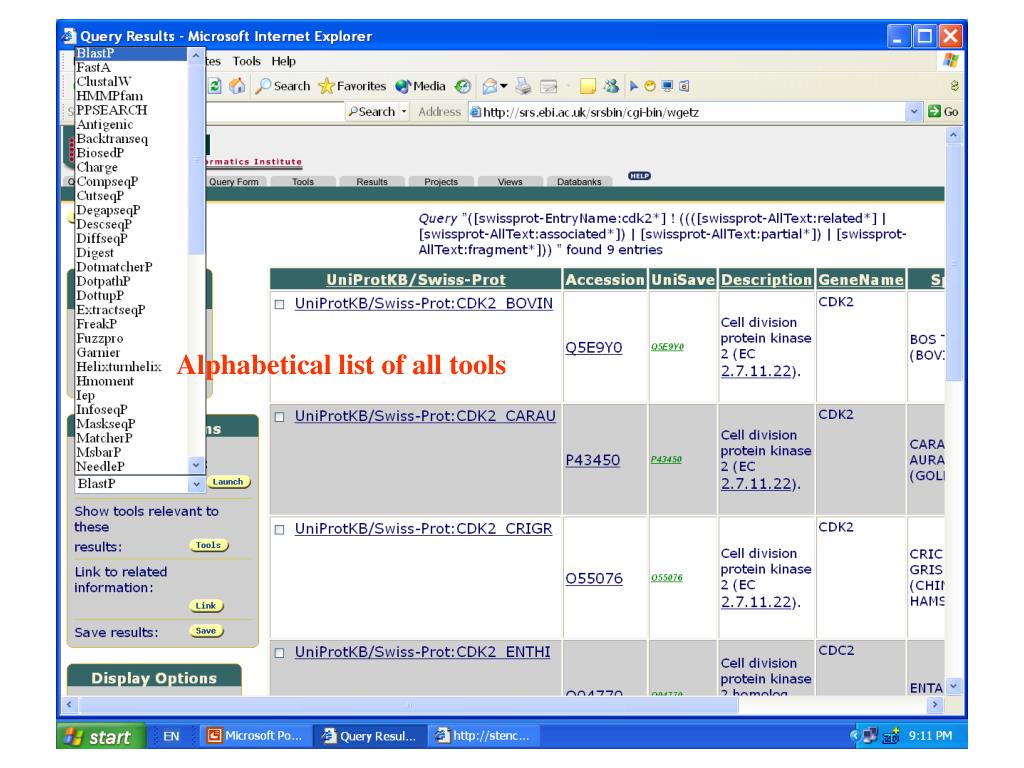Screen dimensions: 1024x768
Task: Open the Favorites star button
Action: point(352,86)
